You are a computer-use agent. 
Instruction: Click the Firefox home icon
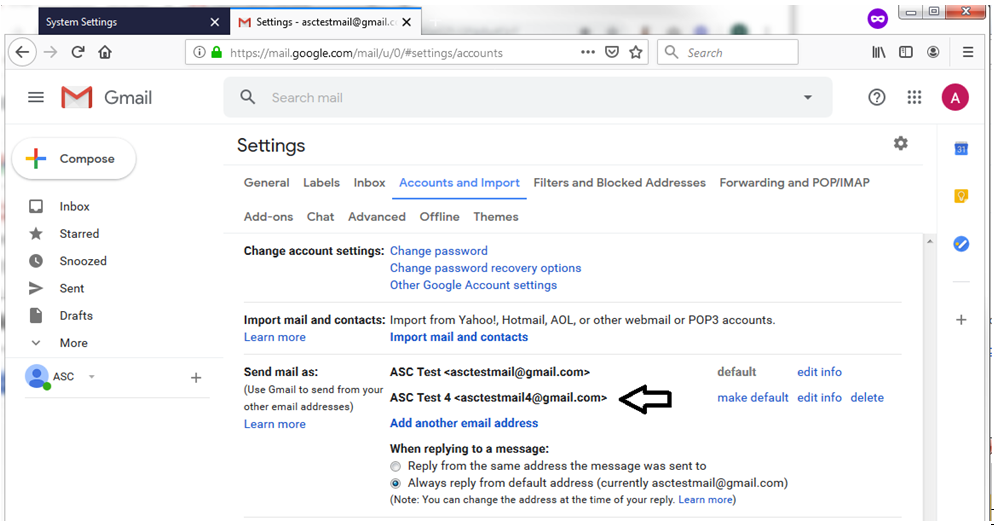(105, 52)
